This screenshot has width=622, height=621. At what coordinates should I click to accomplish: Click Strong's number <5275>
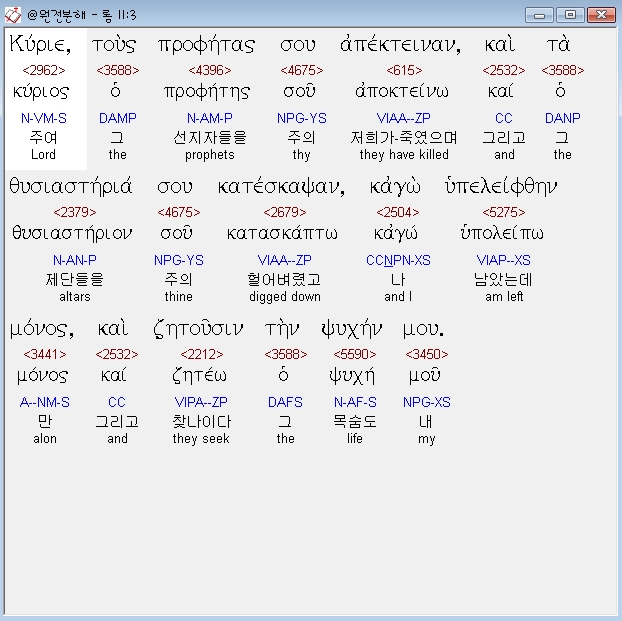coord(504,212)
